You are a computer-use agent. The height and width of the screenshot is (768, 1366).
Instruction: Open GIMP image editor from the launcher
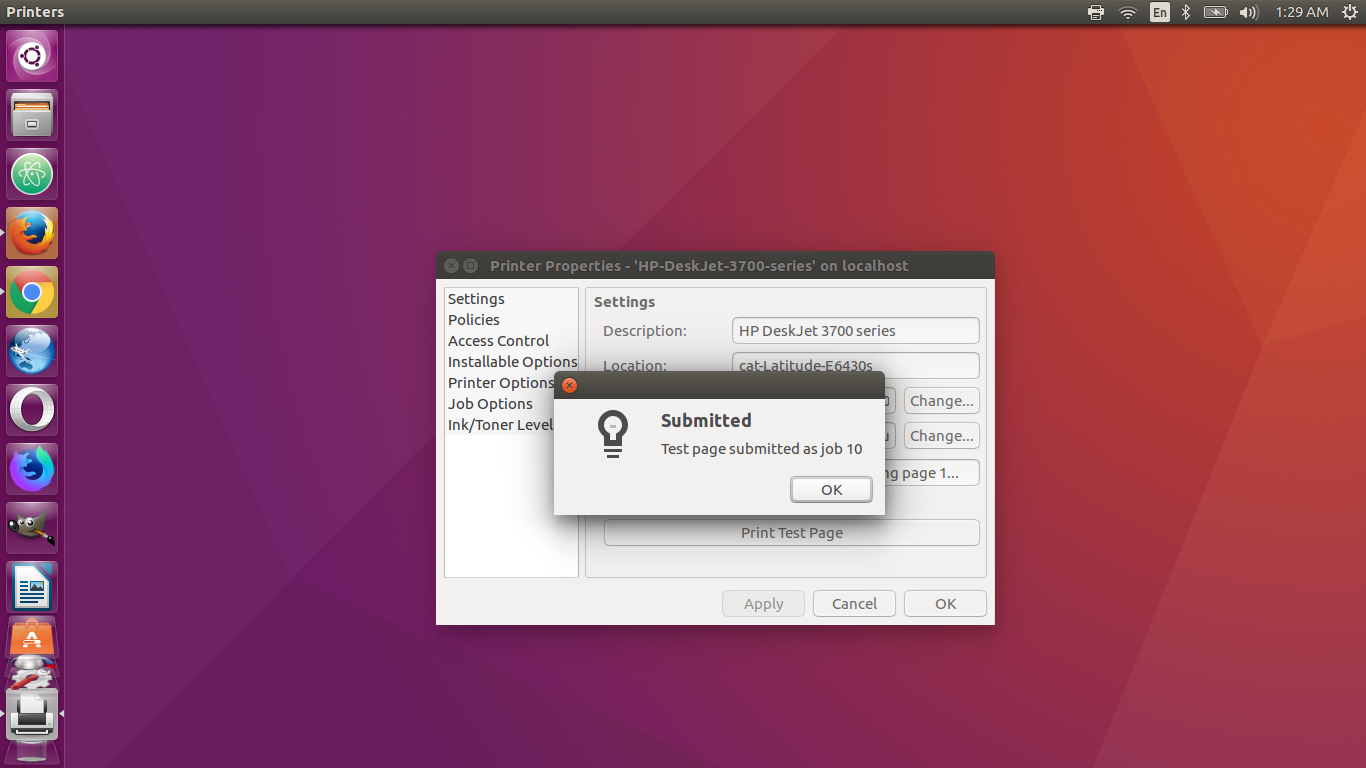pos(32,528)
